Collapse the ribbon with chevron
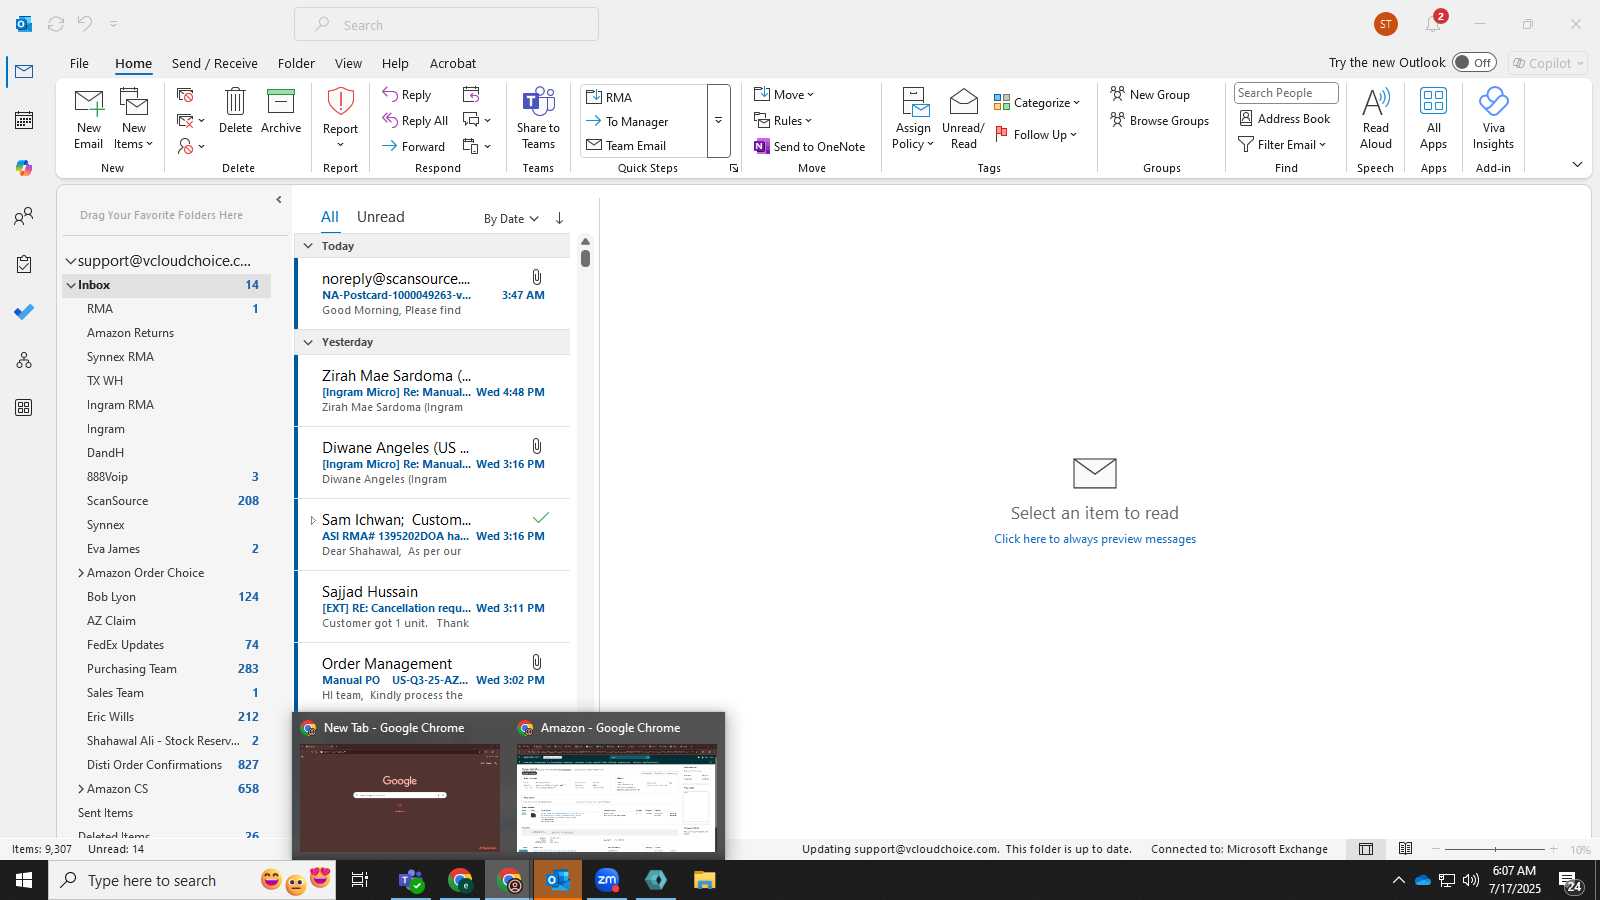The width and height of the screenshot is (1600, 900). point(1577,164)
